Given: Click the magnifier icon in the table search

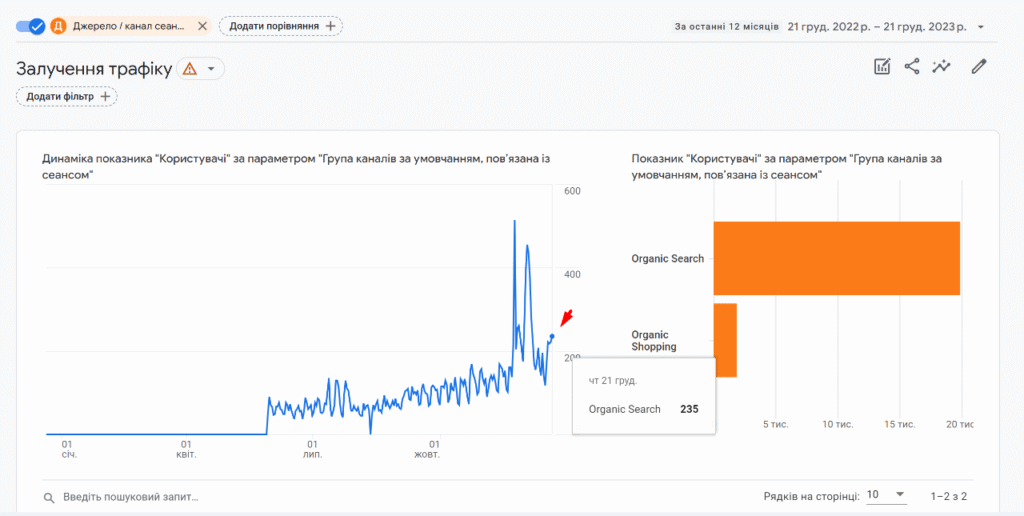Looking at the screenshot, I should tap(49, 497).
